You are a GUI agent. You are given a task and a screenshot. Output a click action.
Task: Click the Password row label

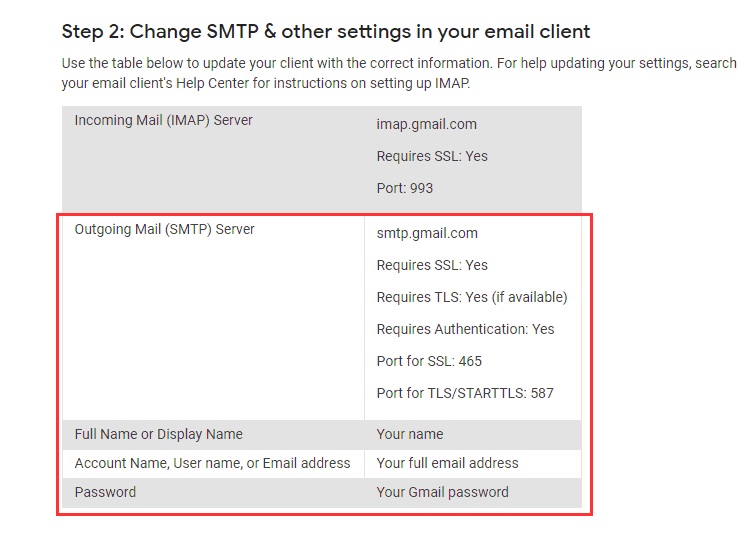coord(105,492)
